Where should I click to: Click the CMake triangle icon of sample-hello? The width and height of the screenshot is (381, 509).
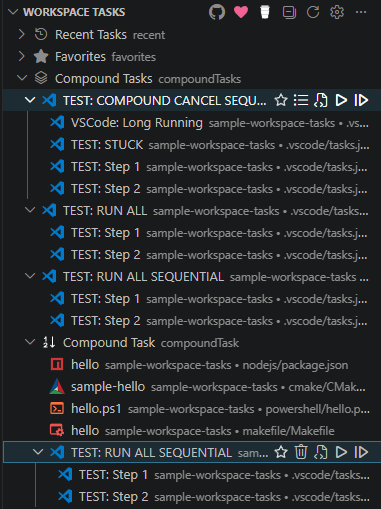pos(57,386)
